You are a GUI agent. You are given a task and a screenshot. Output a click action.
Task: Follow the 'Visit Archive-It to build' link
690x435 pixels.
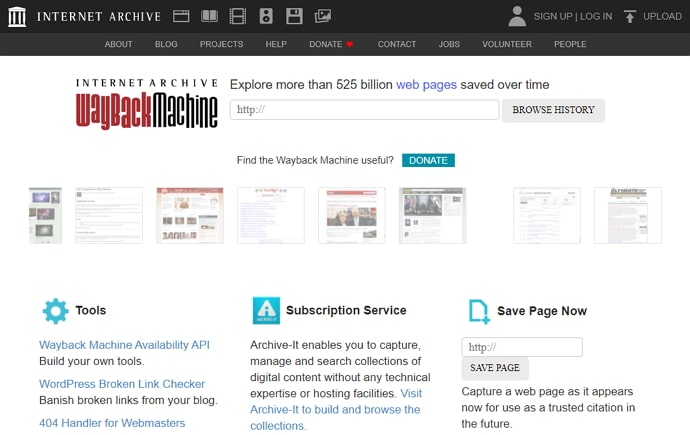coord(335,409)
